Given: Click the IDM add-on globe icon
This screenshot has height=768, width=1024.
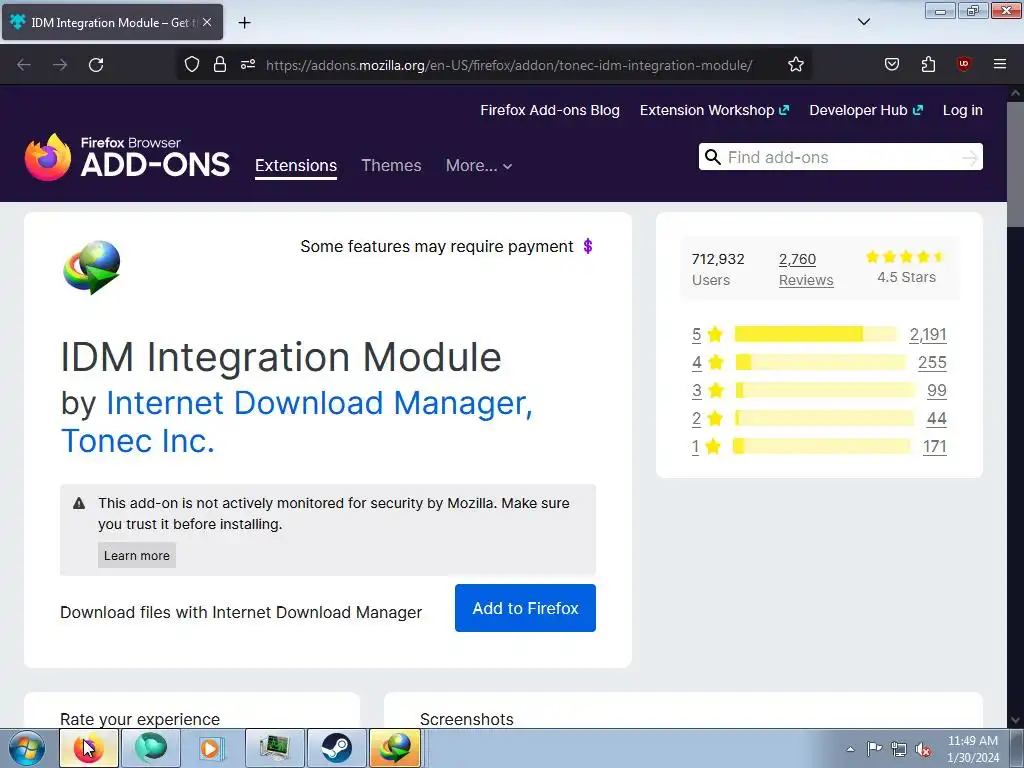Looking at the screenshot, I should point(91,268).
